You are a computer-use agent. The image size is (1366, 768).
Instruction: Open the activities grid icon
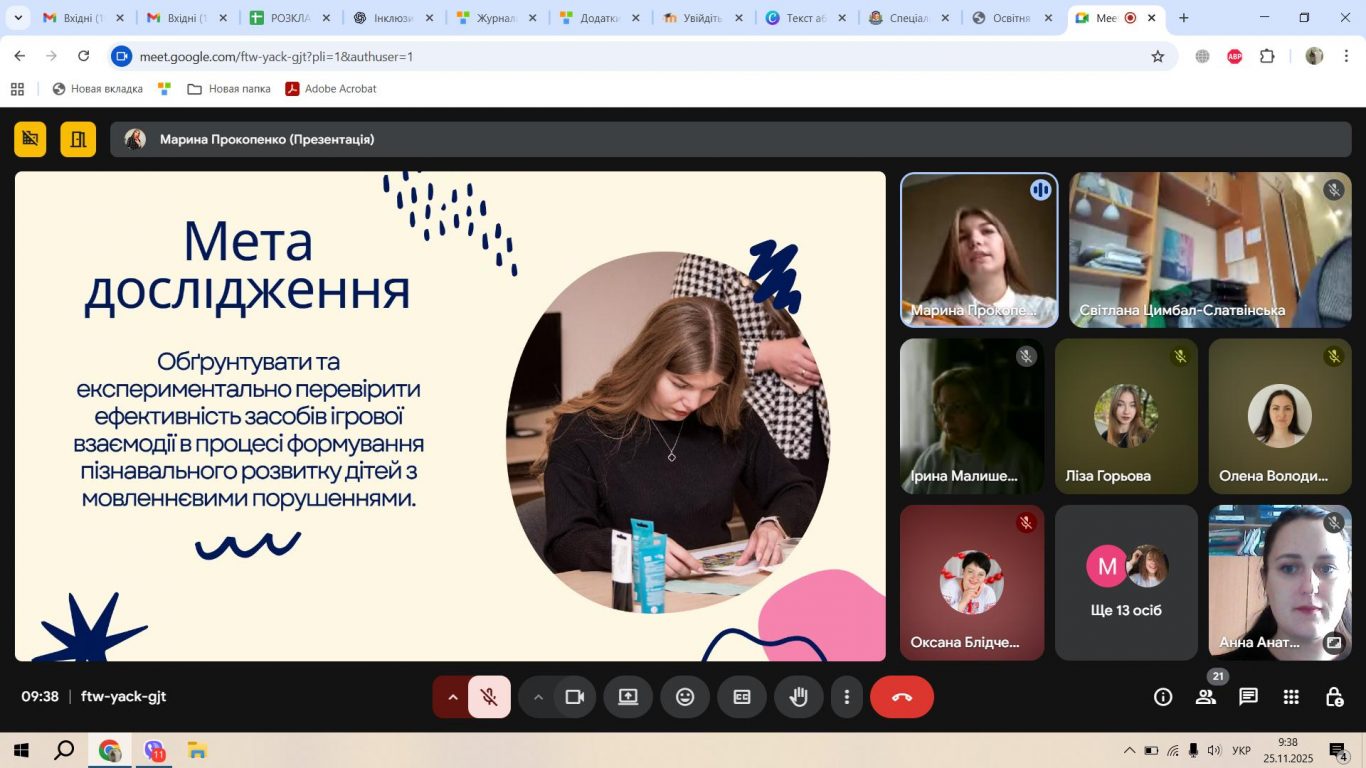coord(1291,697)
